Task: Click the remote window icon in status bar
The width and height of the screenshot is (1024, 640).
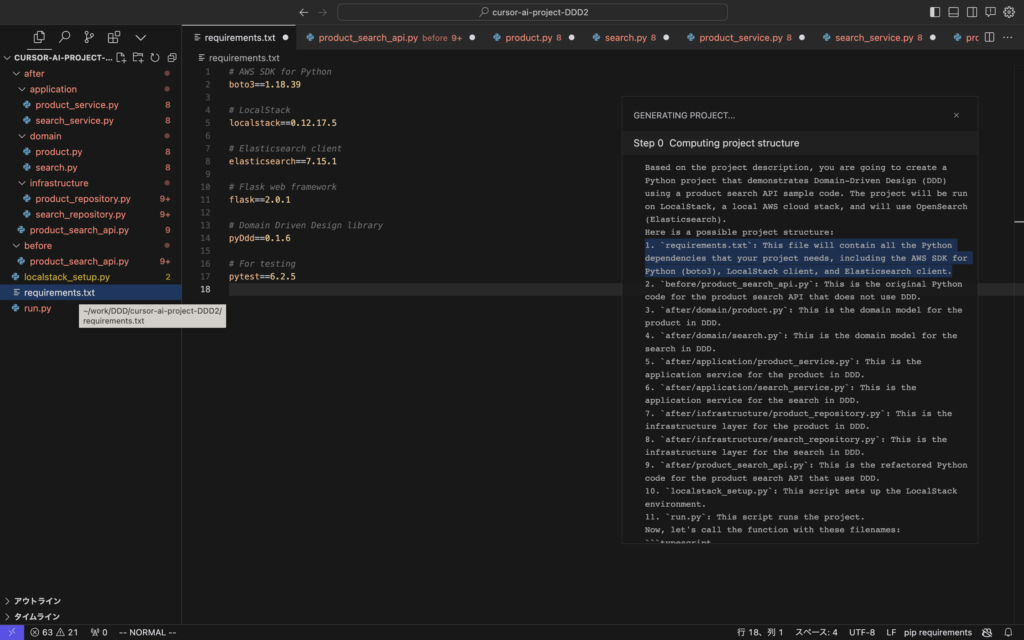Action: pyautogui.click(x=12, y=632)
